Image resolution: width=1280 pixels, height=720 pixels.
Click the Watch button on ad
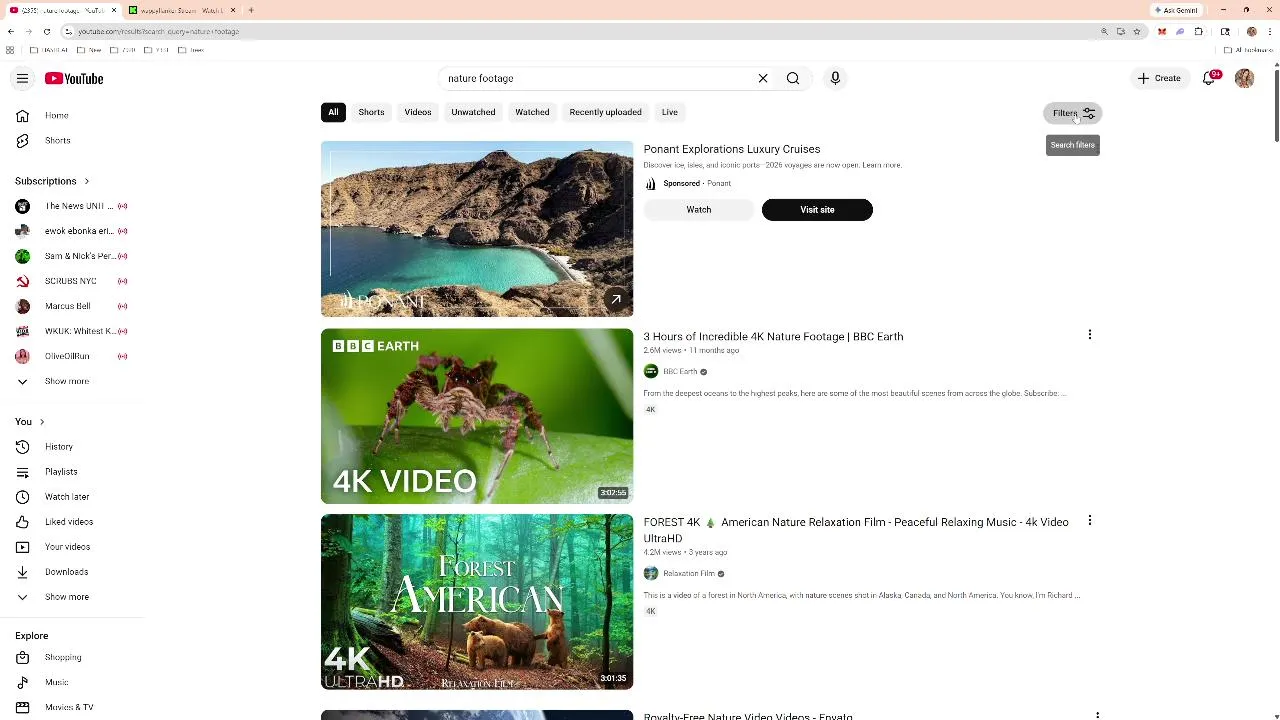click(x=699, y=210)
